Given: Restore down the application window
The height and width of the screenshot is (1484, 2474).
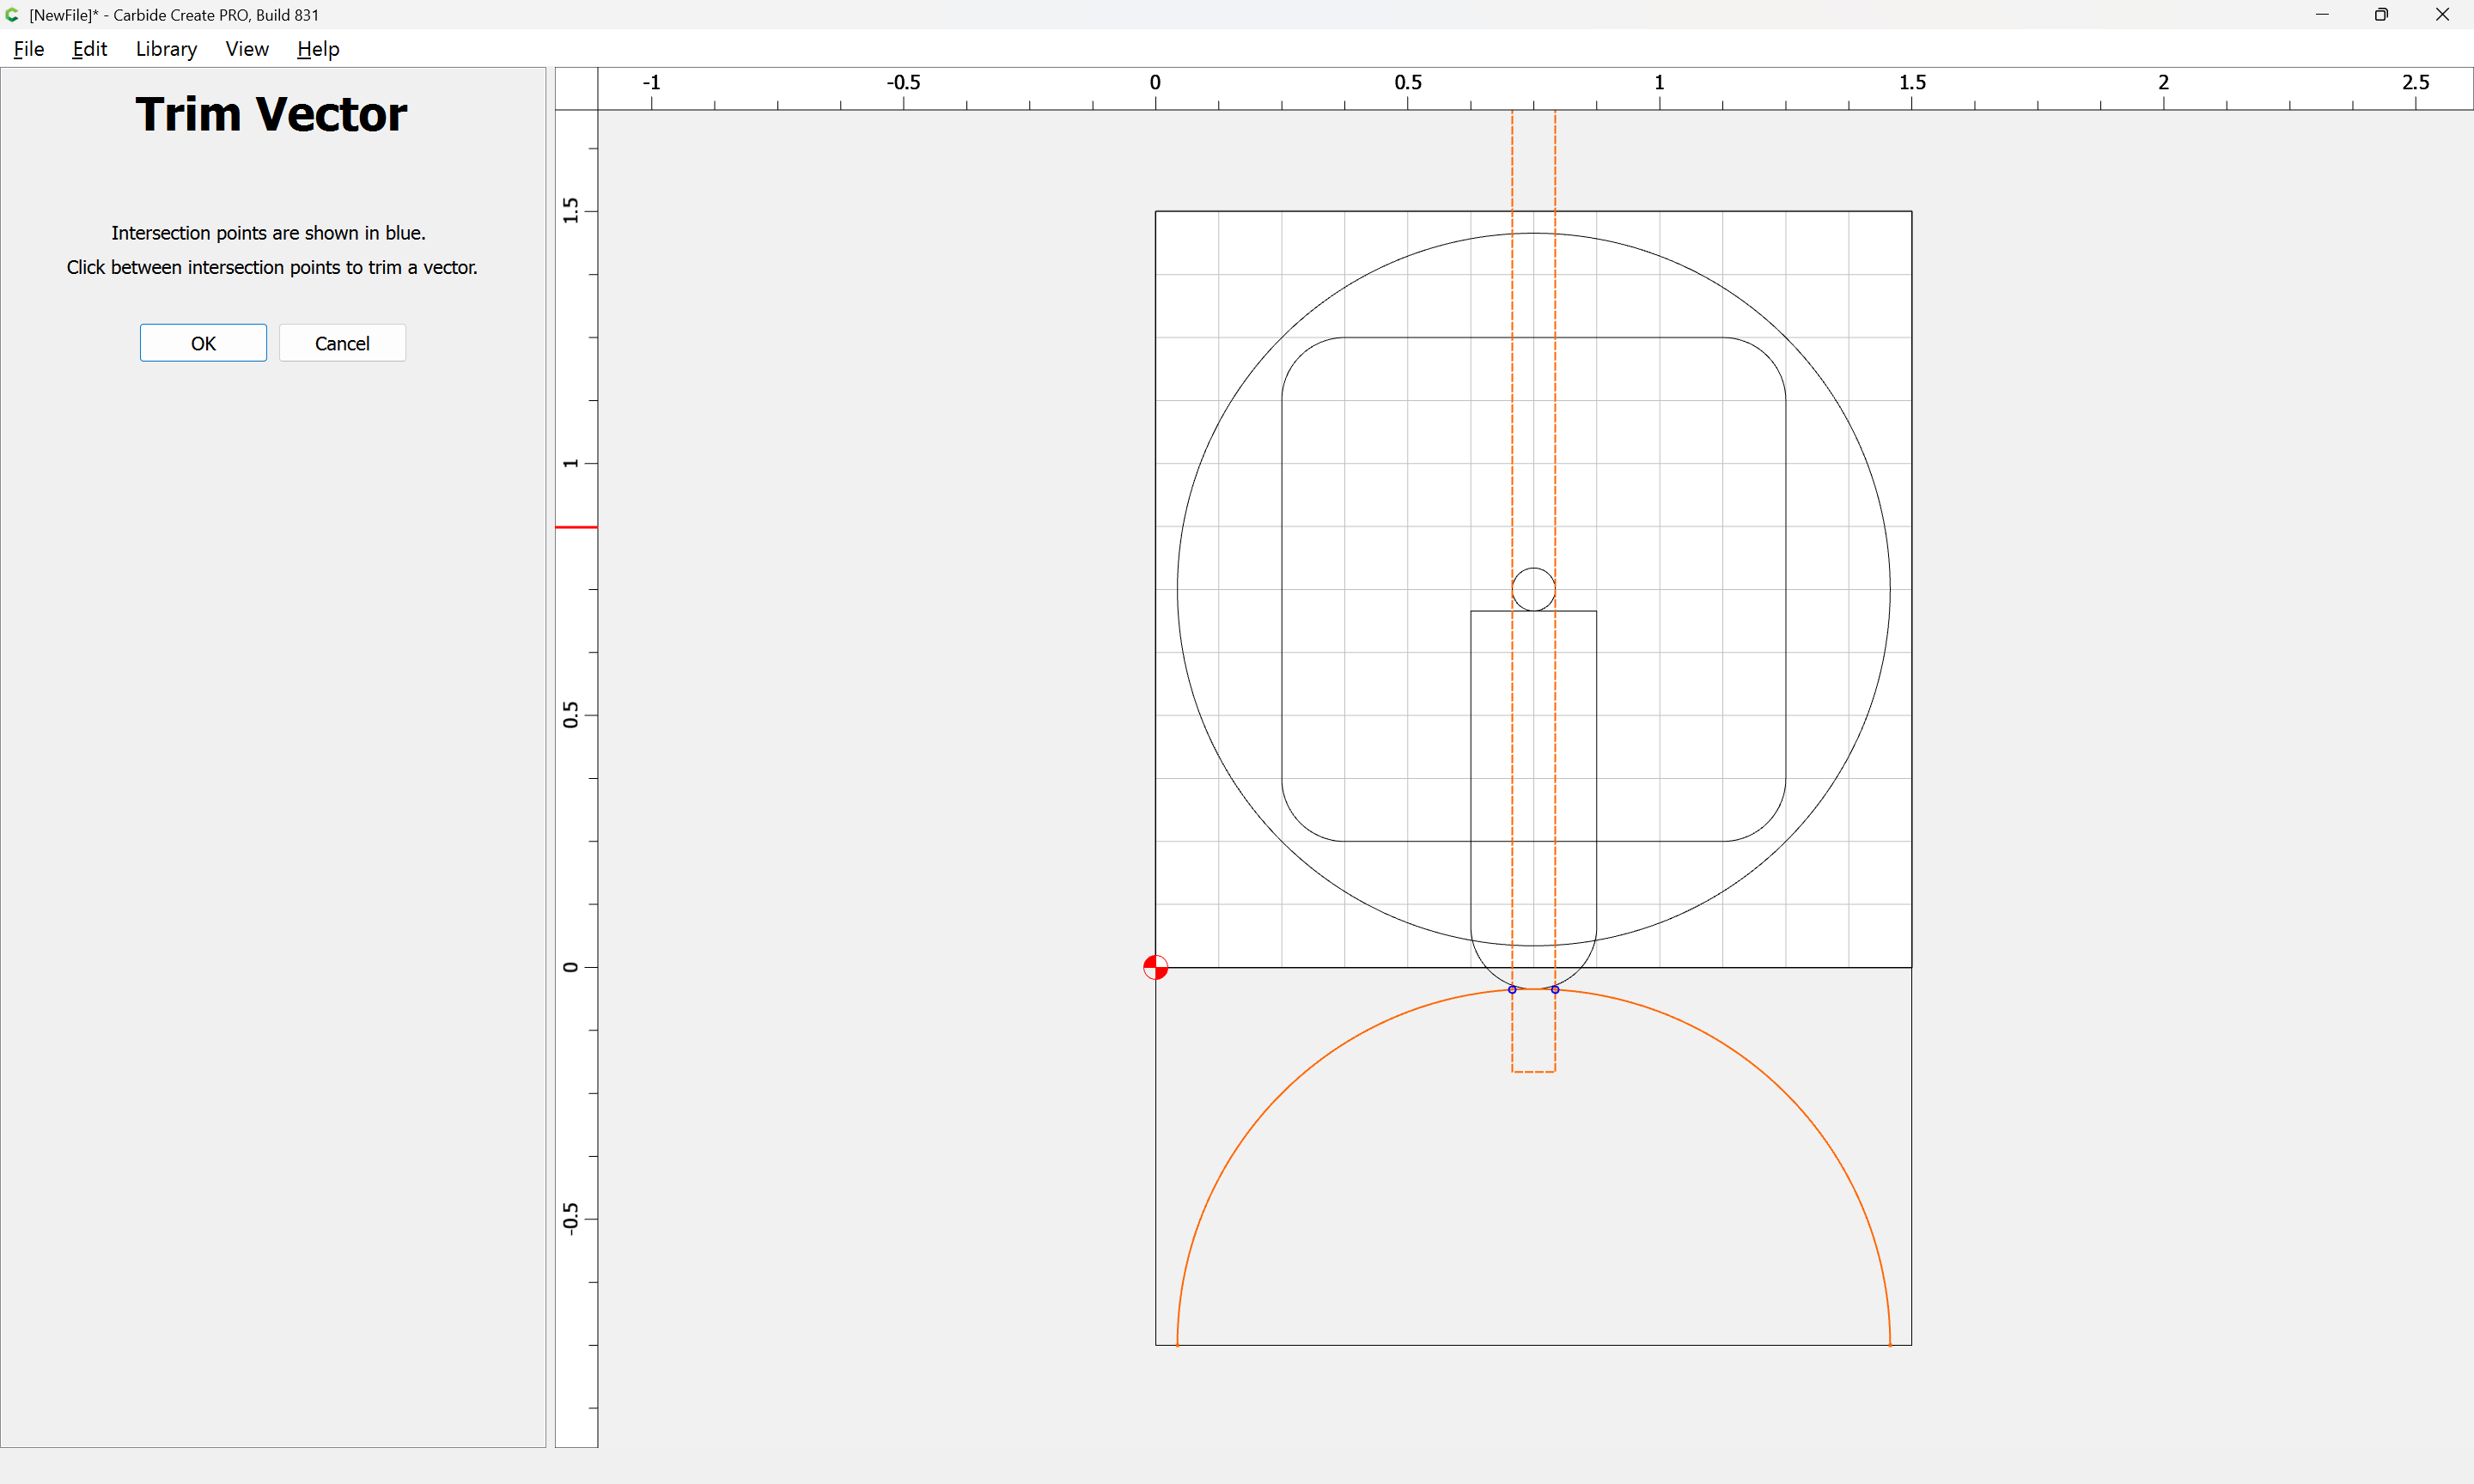Looking at the screenshot, I should [x=2381, y=15].
